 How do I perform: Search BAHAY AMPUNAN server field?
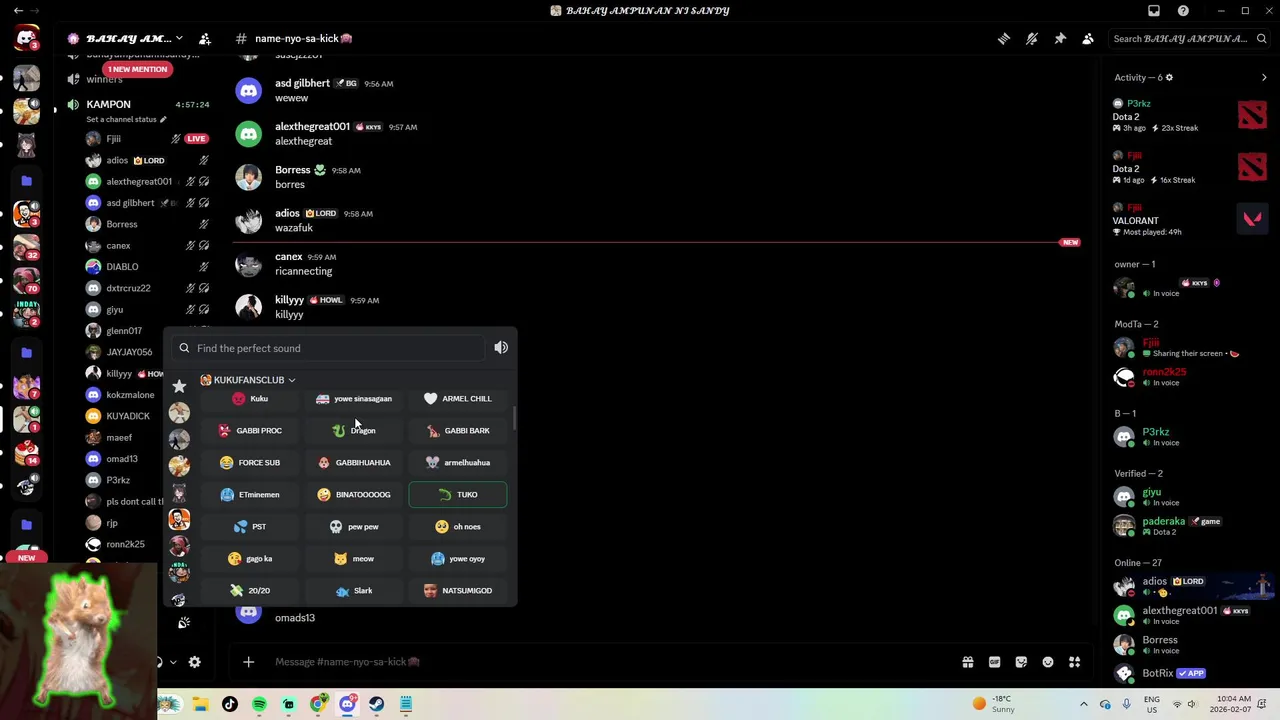(1188, 39)
